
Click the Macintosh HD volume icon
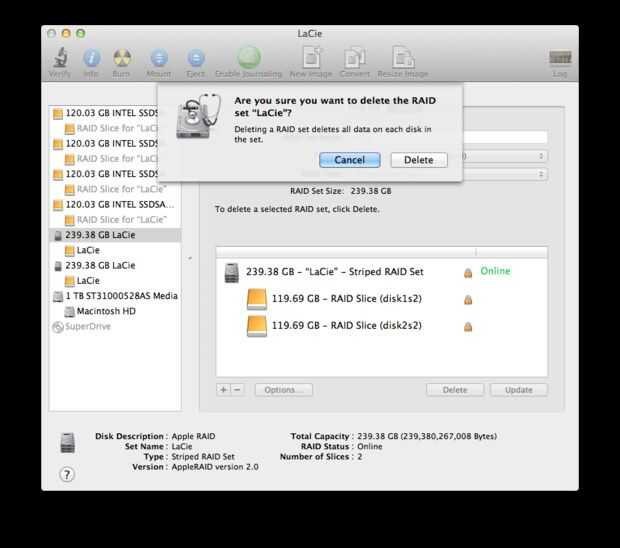tap(70, 312)
